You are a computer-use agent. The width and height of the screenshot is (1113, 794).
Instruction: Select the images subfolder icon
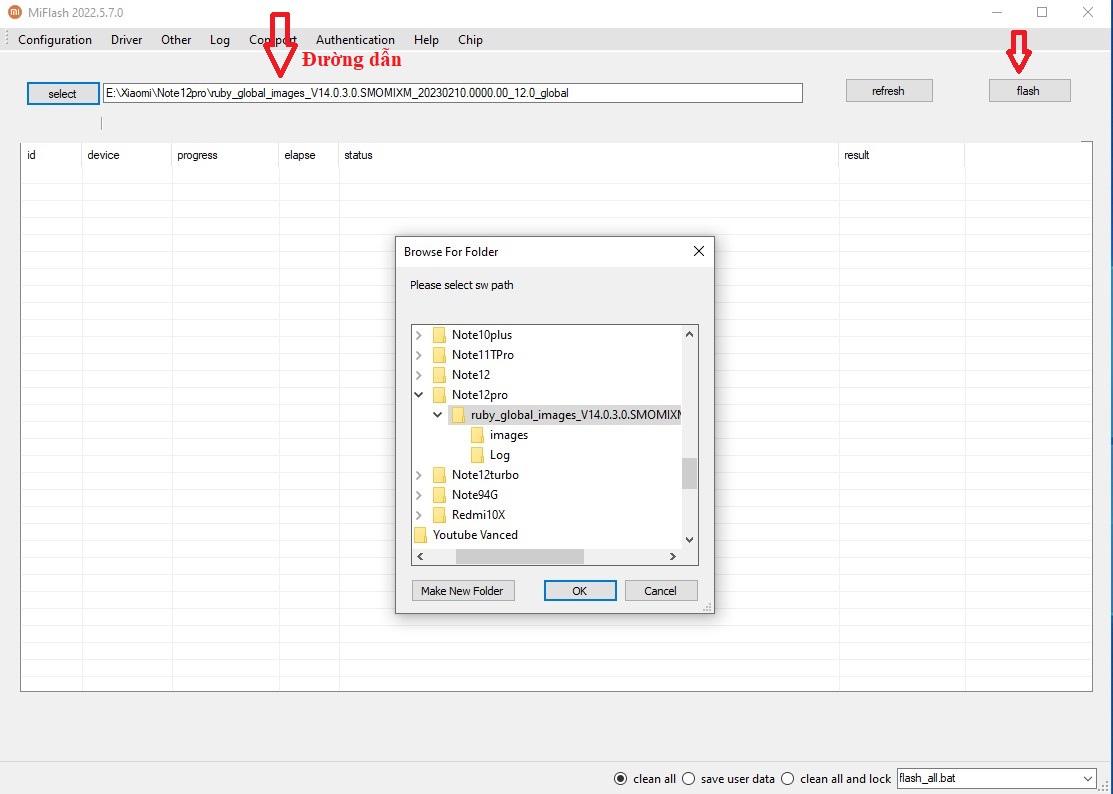(x=478, y=435)
